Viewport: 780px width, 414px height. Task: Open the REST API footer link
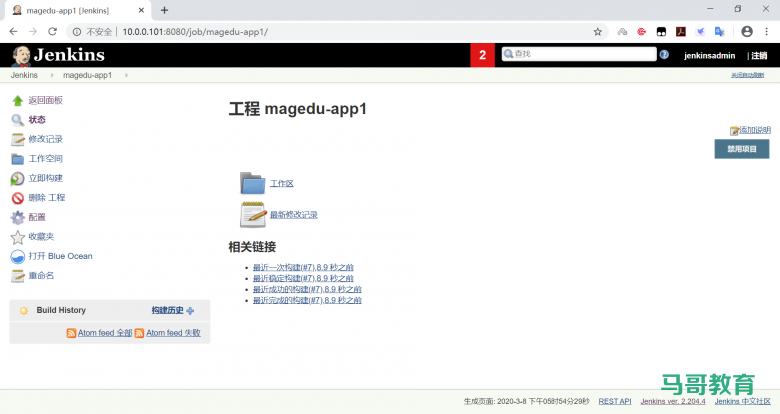(x=615, y=401)
